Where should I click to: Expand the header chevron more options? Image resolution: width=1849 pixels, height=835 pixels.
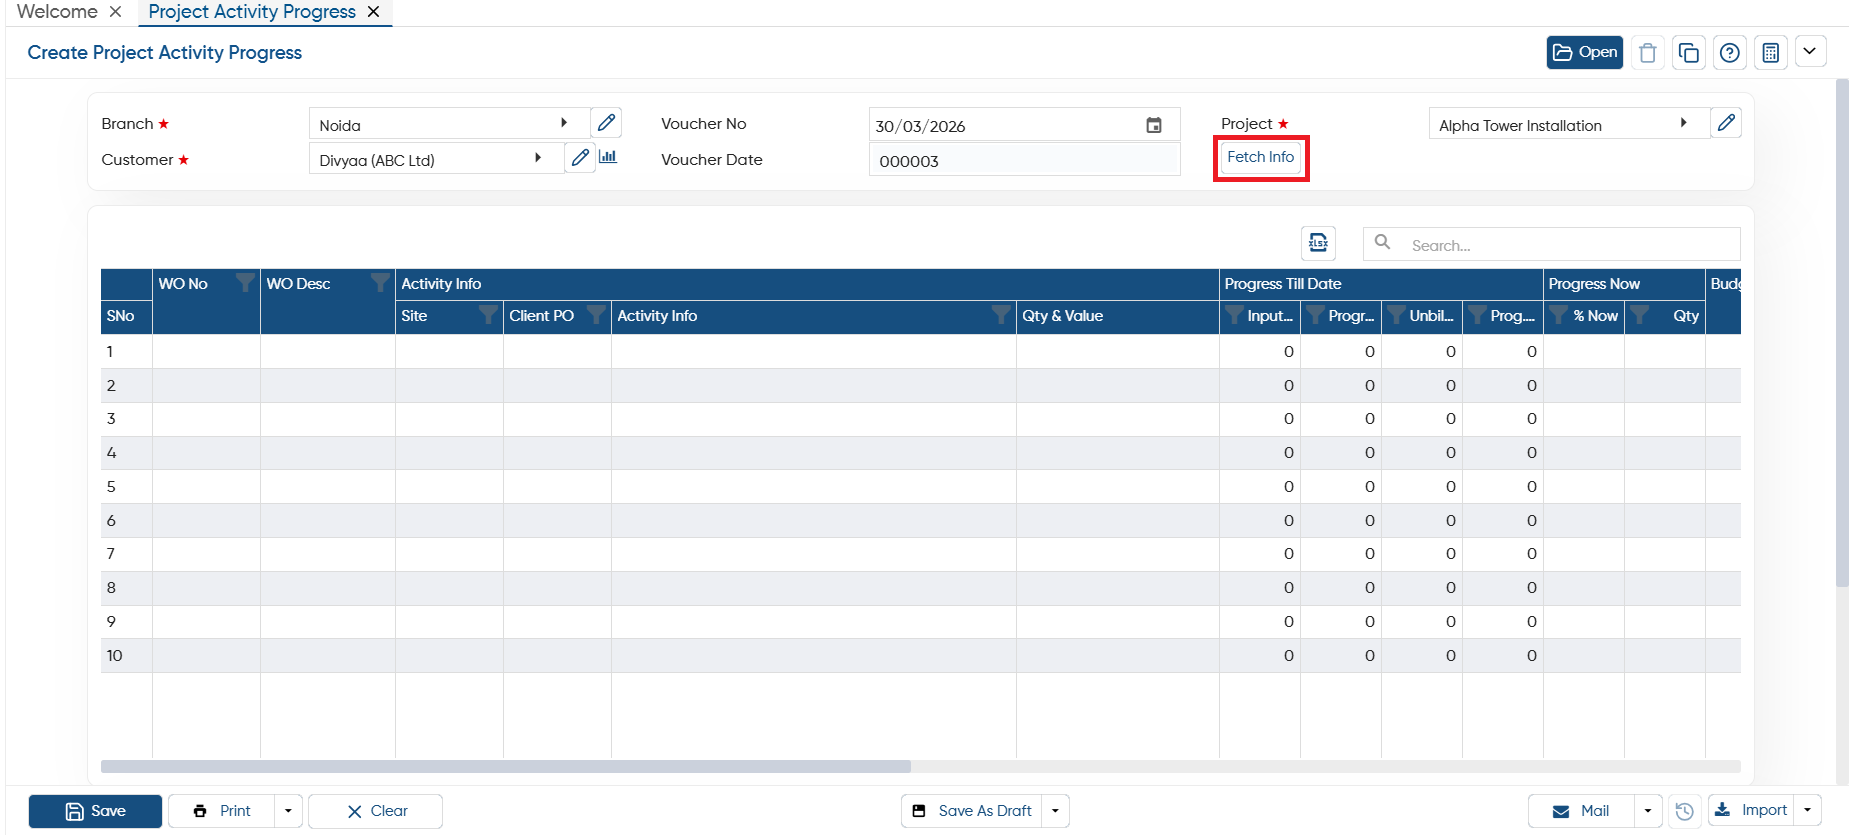pyautogui.click(x=1810, y=52)
